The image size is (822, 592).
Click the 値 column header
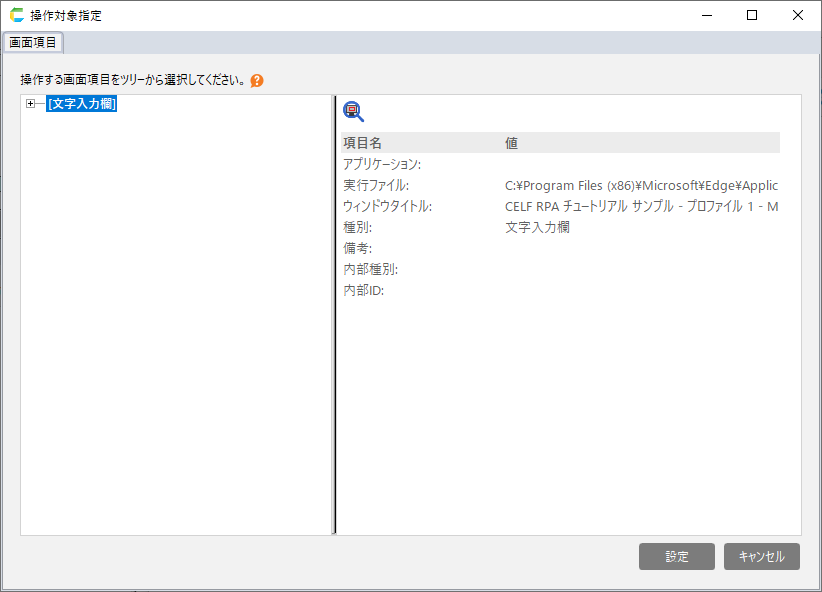point(511,143)
